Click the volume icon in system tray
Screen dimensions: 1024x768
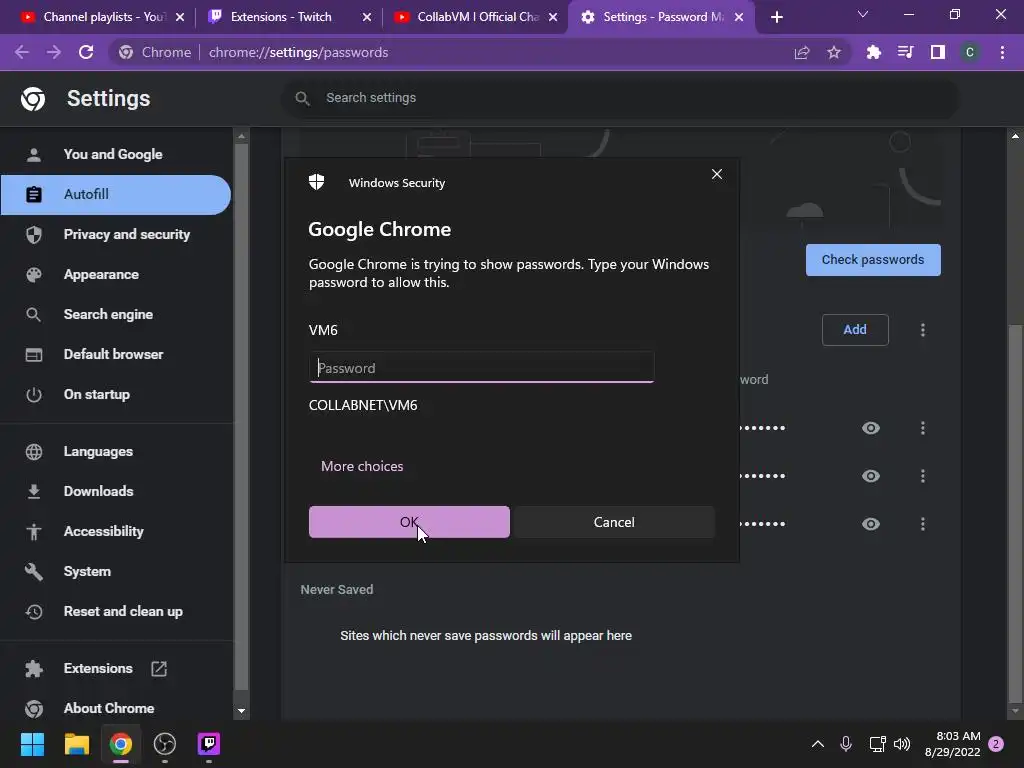coord(902,744)
